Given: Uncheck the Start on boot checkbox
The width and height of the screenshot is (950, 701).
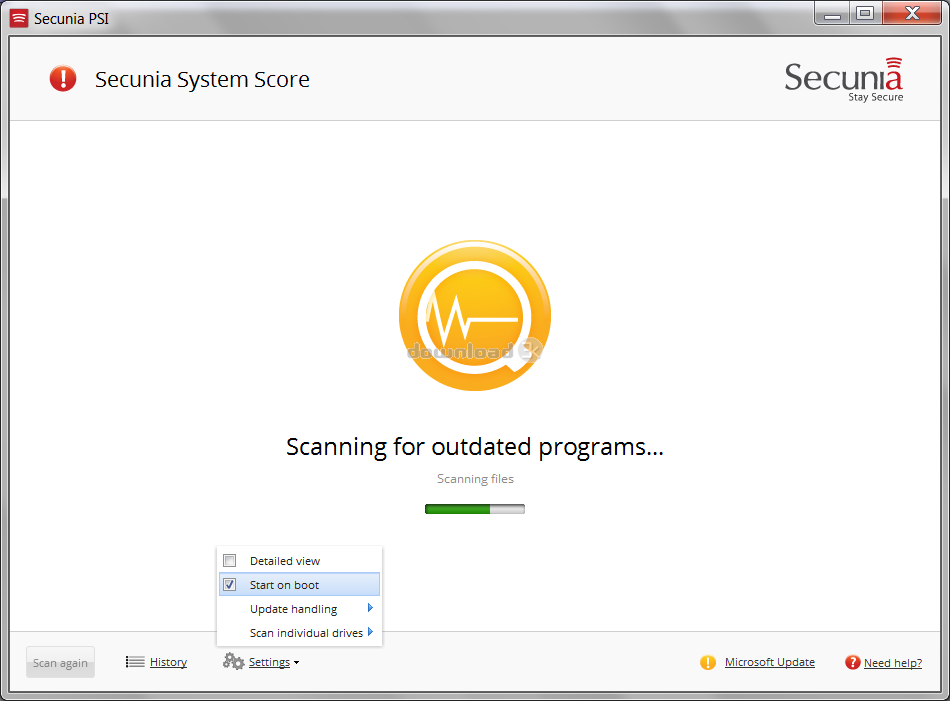Looking at the screenshot, I should point(230,585).
